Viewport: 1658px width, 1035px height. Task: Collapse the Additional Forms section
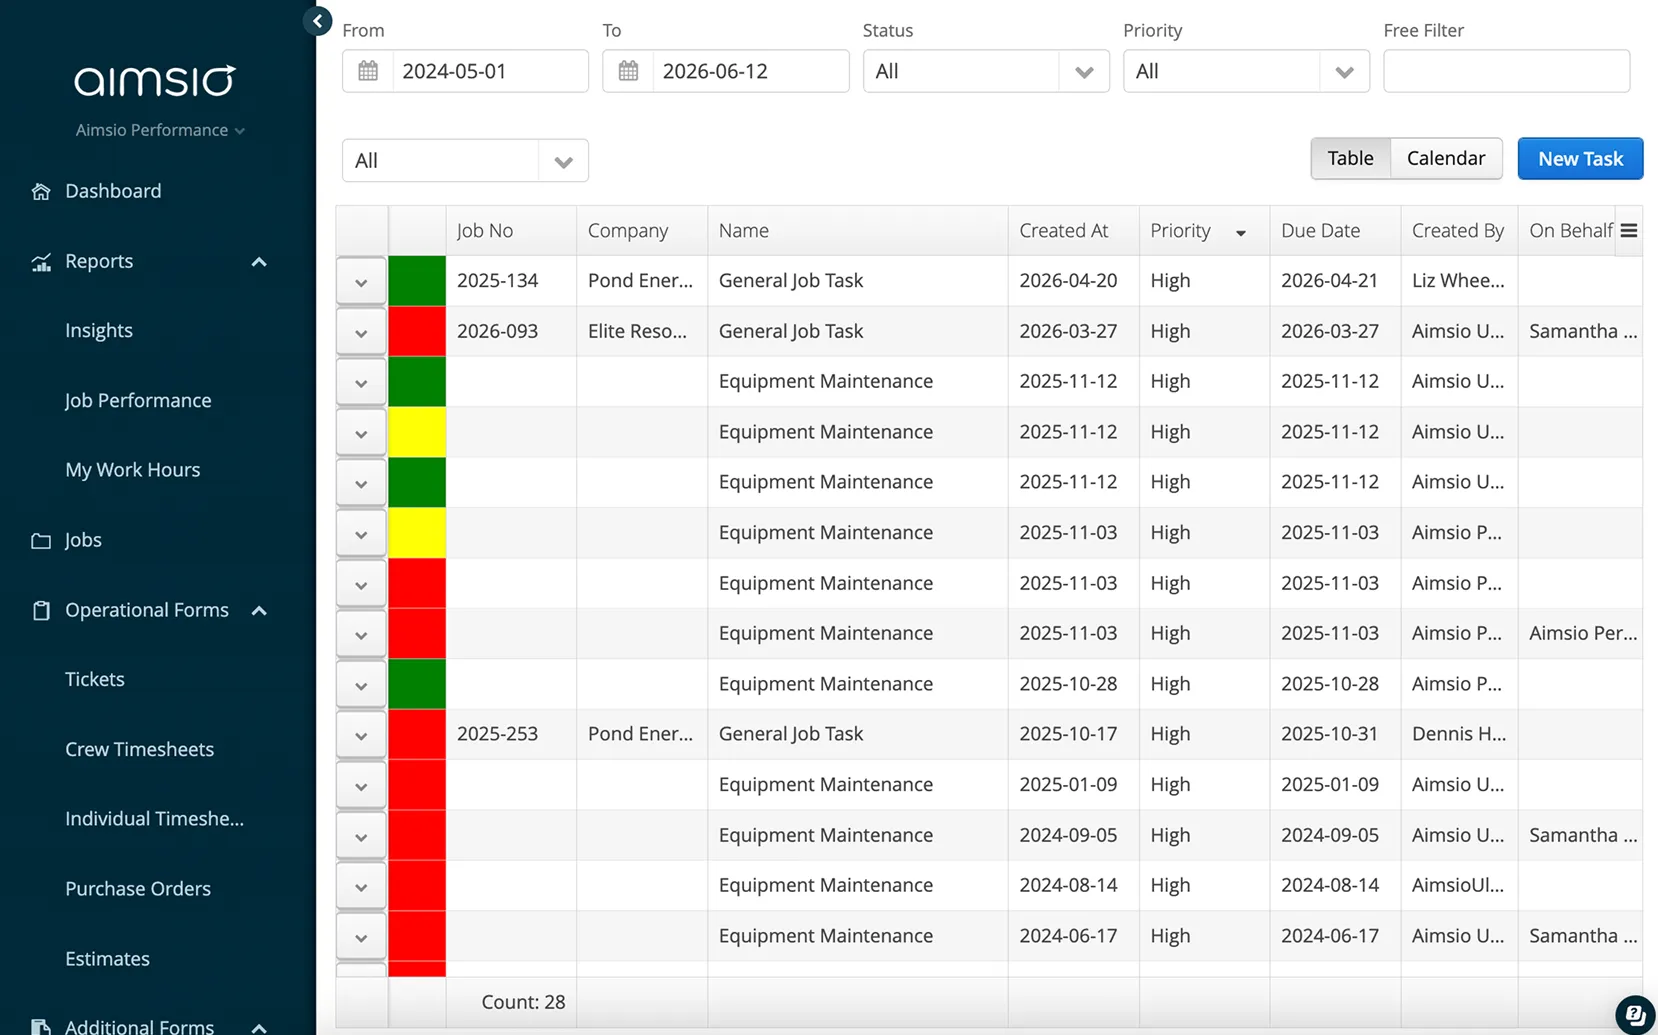[x=259, y=1027]
